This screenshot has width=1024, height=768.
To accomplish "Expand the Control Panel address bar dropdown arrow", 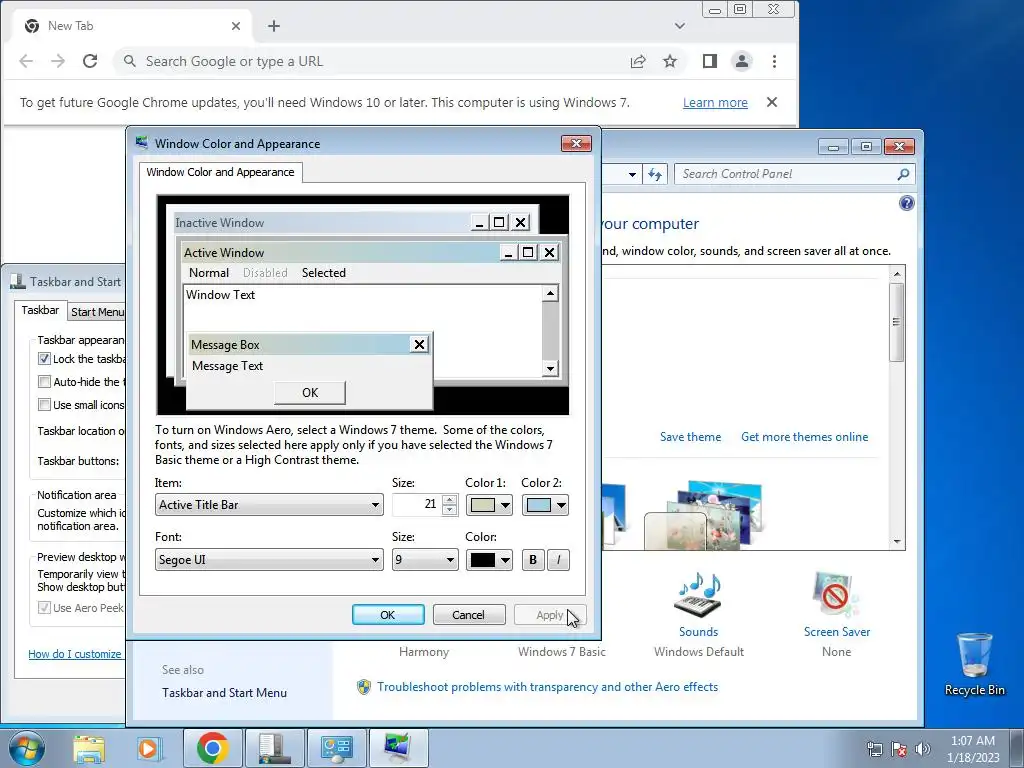I will tap(632, 174).
